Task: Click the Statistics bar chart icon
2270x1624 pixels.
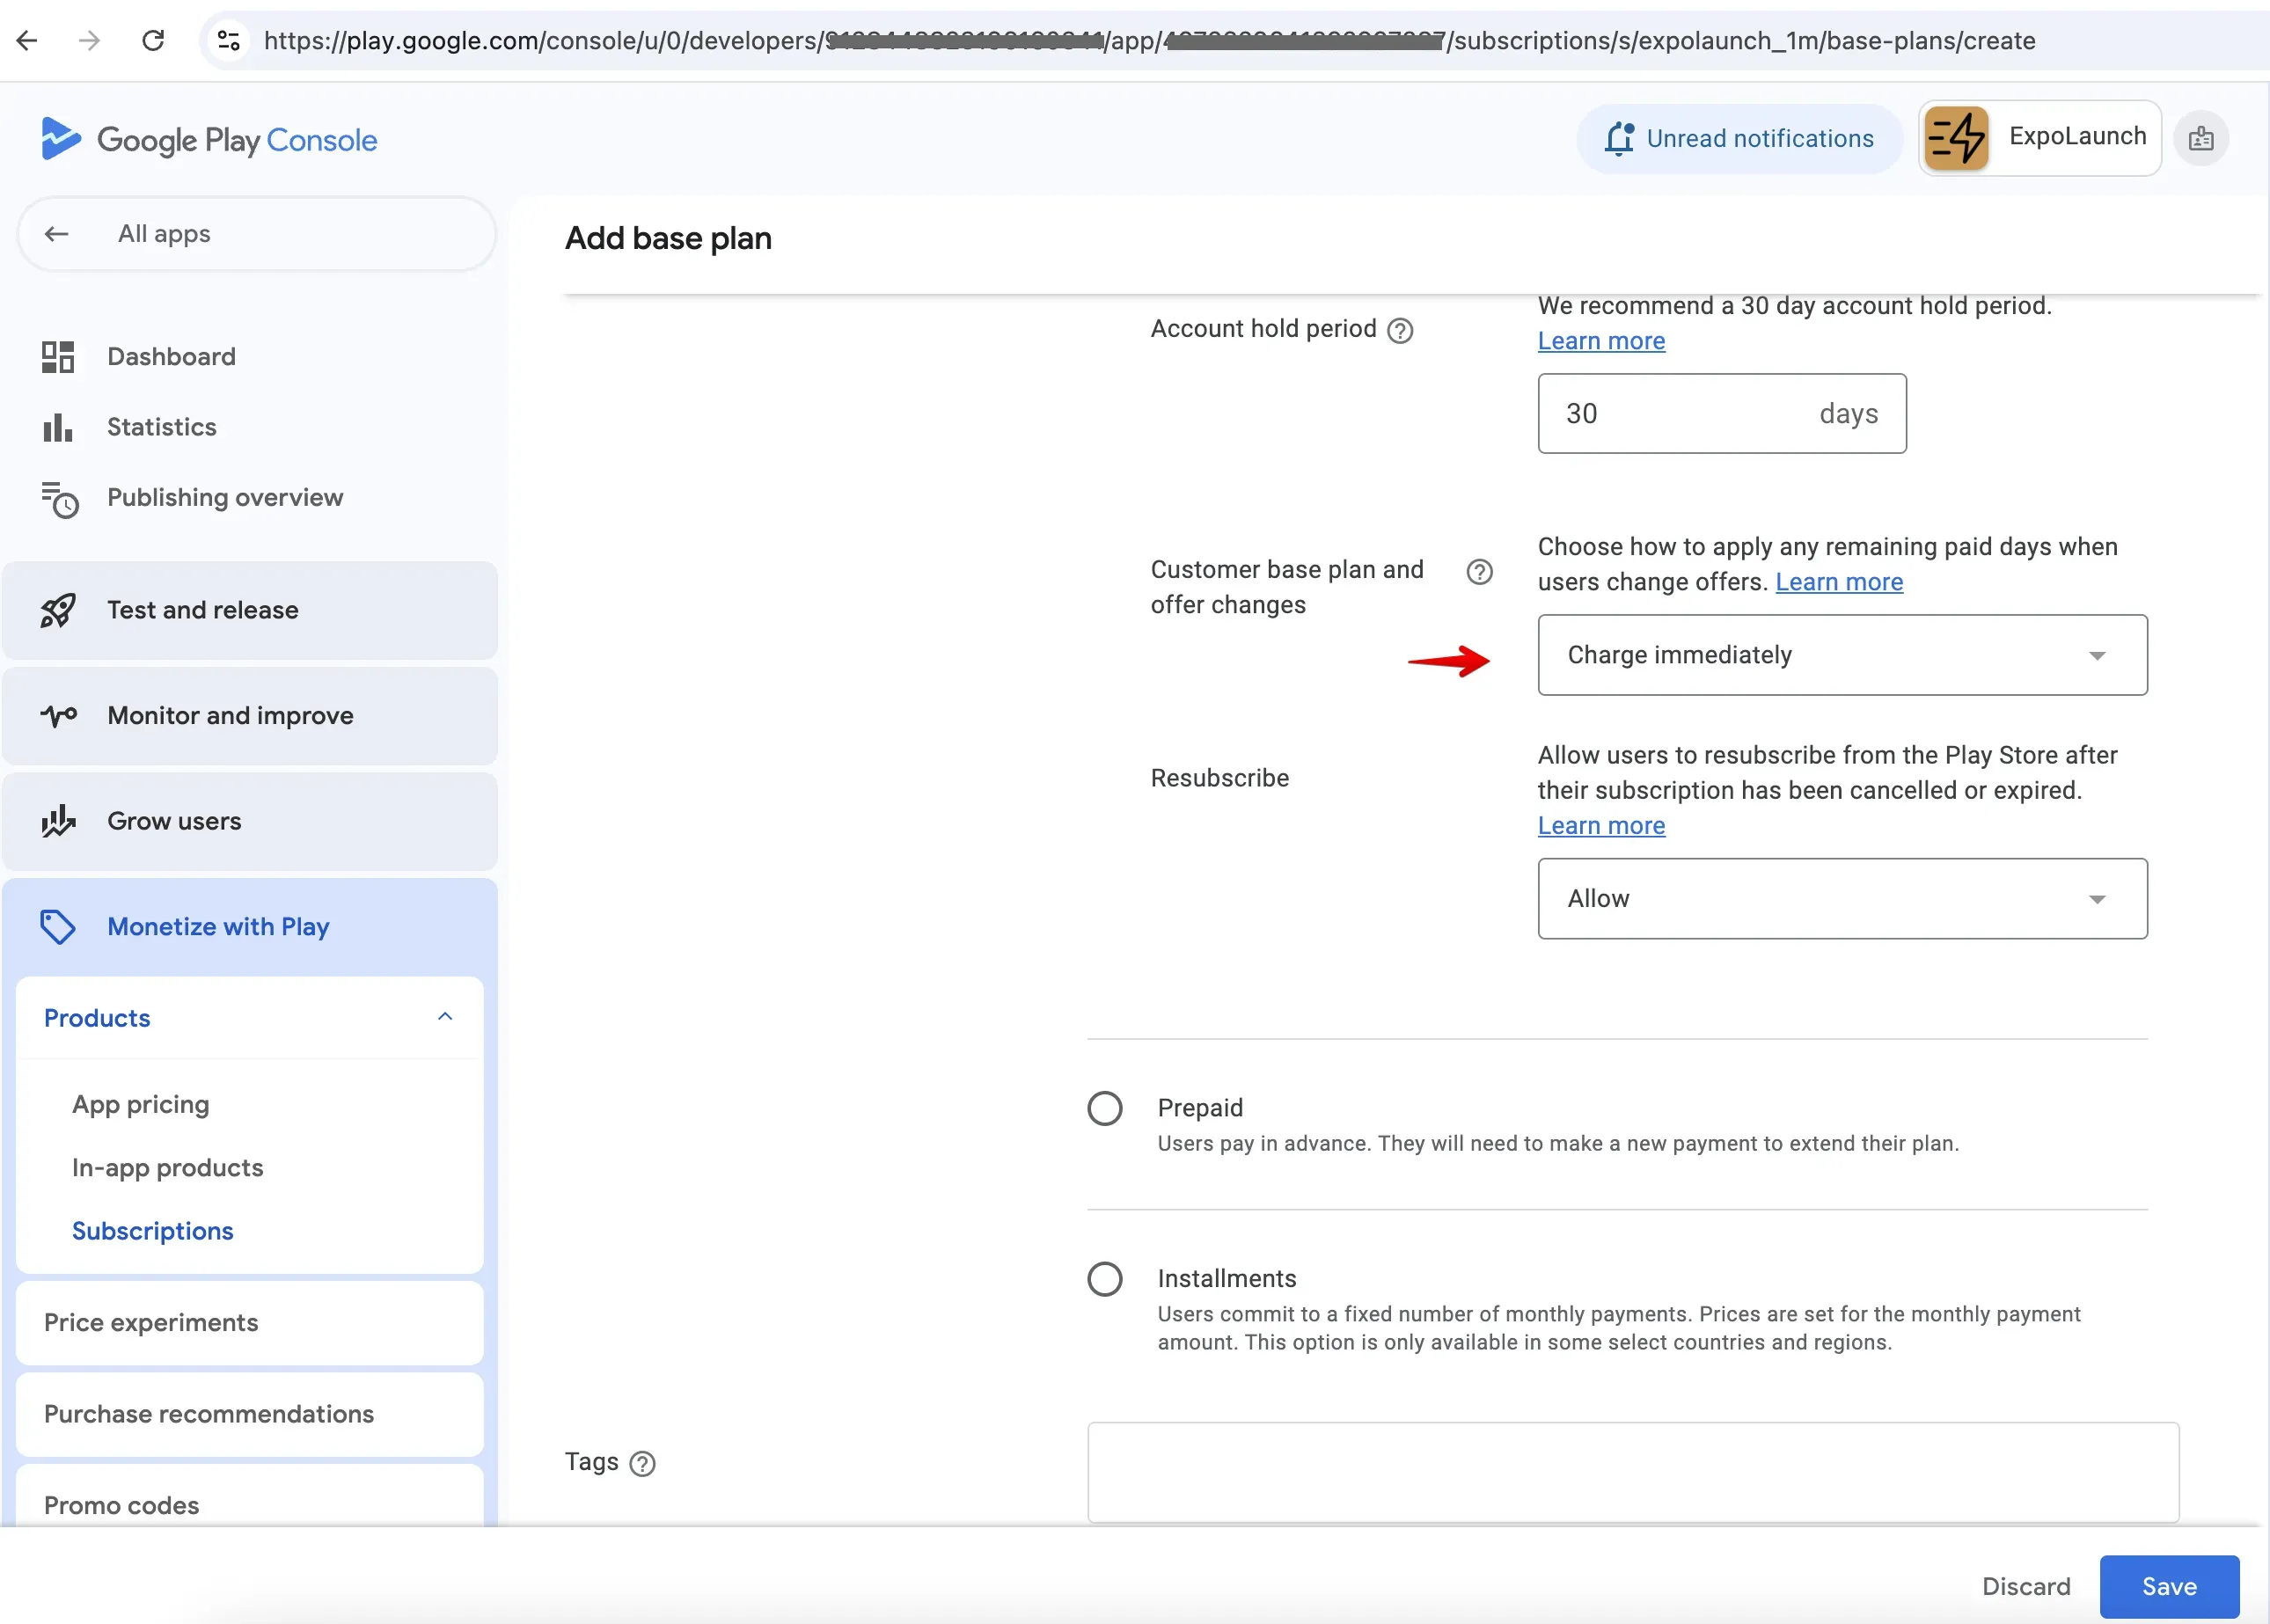Action: (58, 427)
